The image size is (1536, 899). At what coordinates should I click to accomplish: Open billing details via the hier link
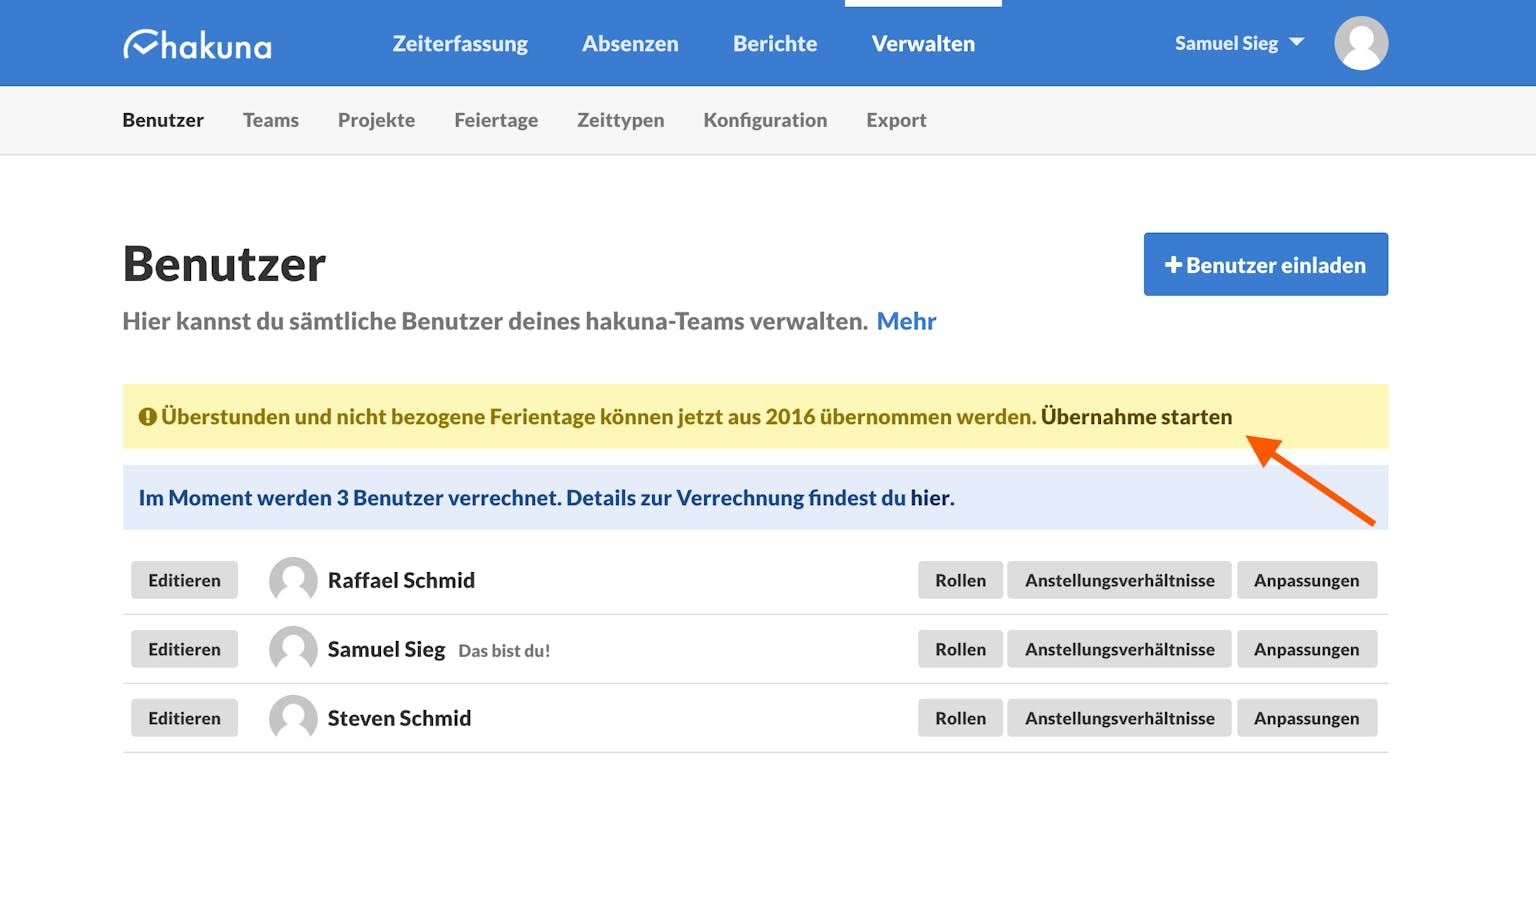(x=930, y=498)
